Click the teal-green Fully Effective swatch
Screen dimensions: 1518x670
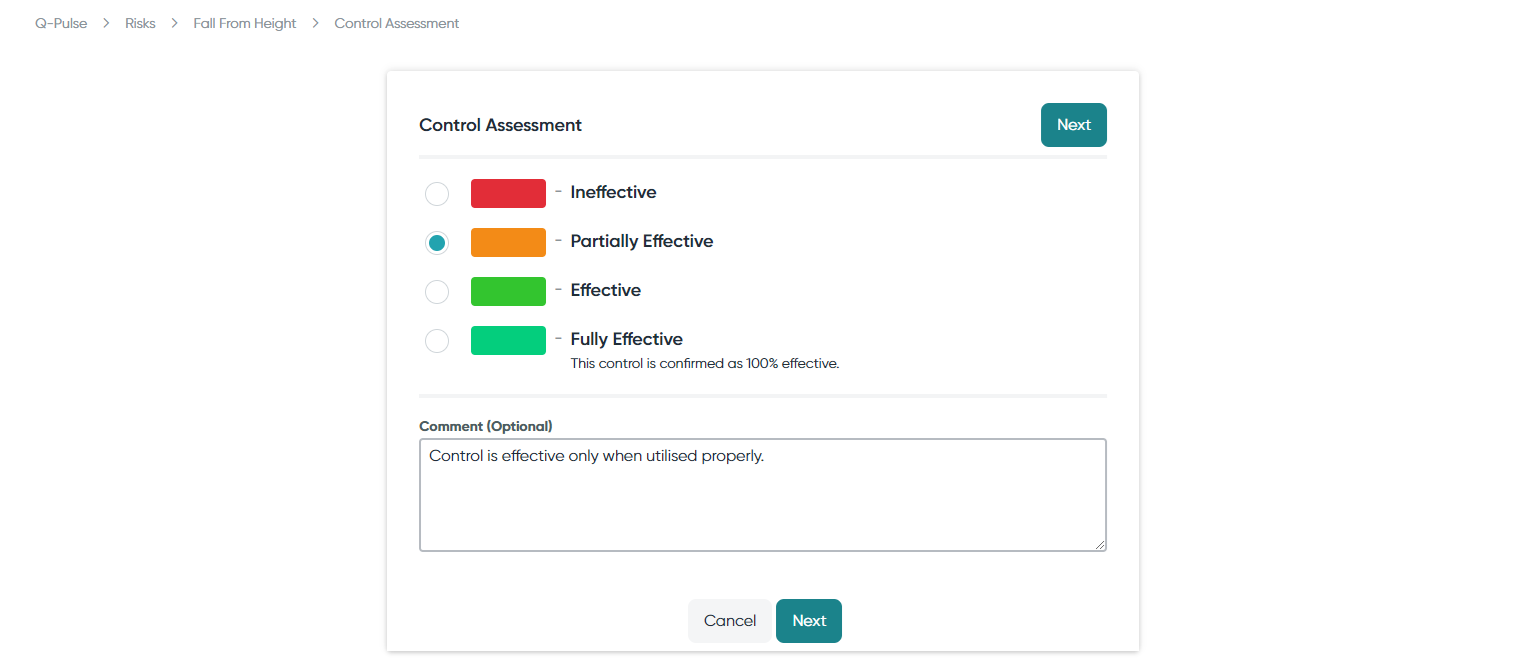(508, 340)
